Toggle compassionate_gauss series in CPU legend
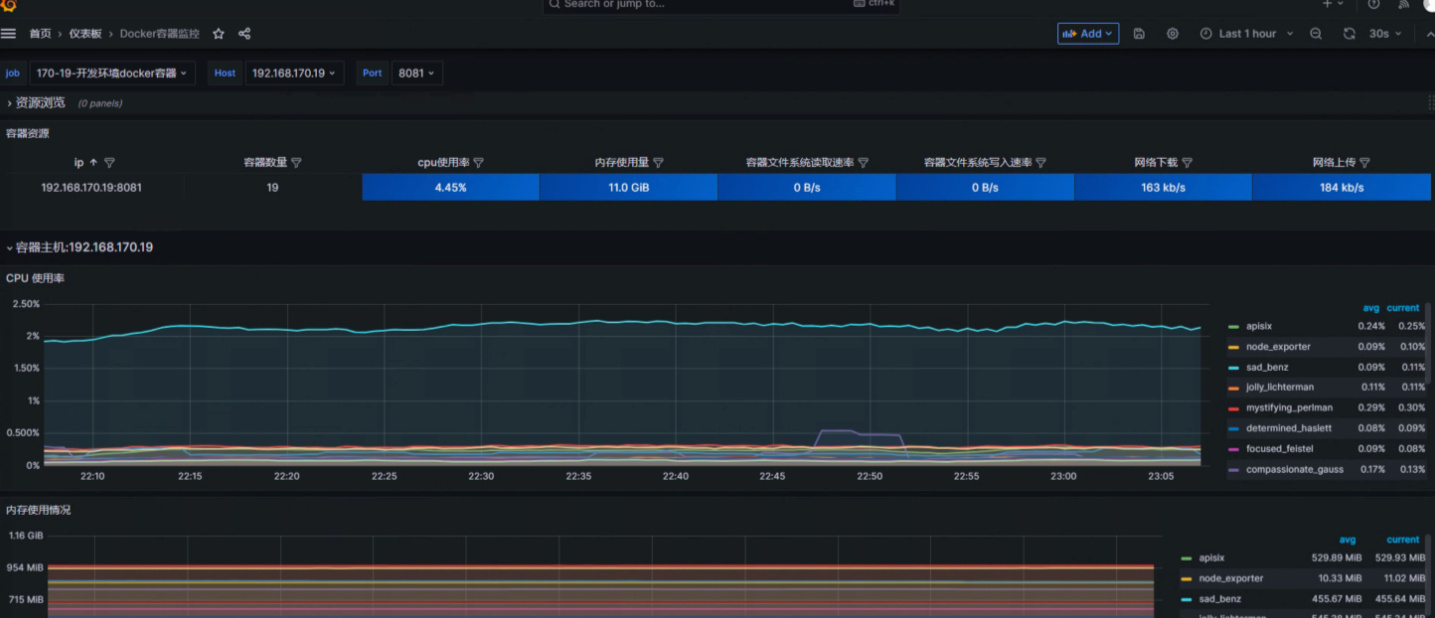1435x618 pixels. click(1295, 469)
